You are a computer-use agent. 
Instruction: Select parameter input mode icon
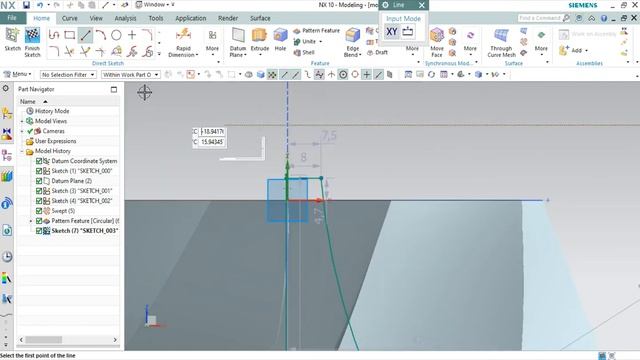pyautogui.click(x=407, y=31)
